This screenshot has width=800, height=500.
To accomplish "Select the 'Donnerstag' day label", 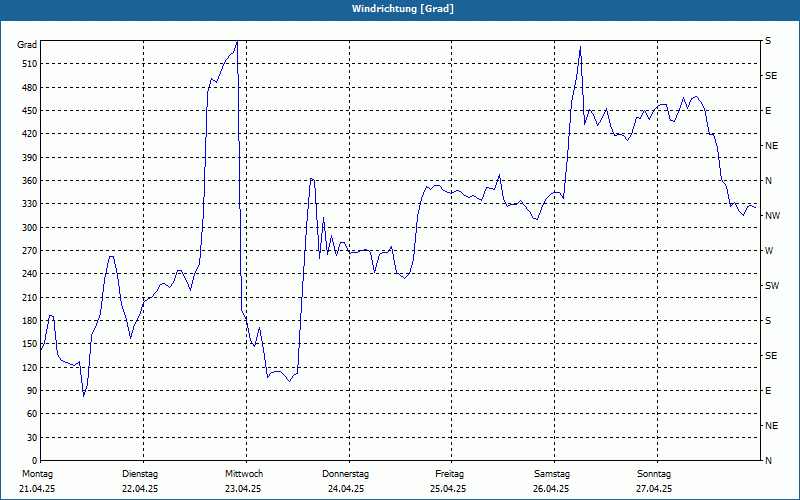I will [x=345, y=474].
